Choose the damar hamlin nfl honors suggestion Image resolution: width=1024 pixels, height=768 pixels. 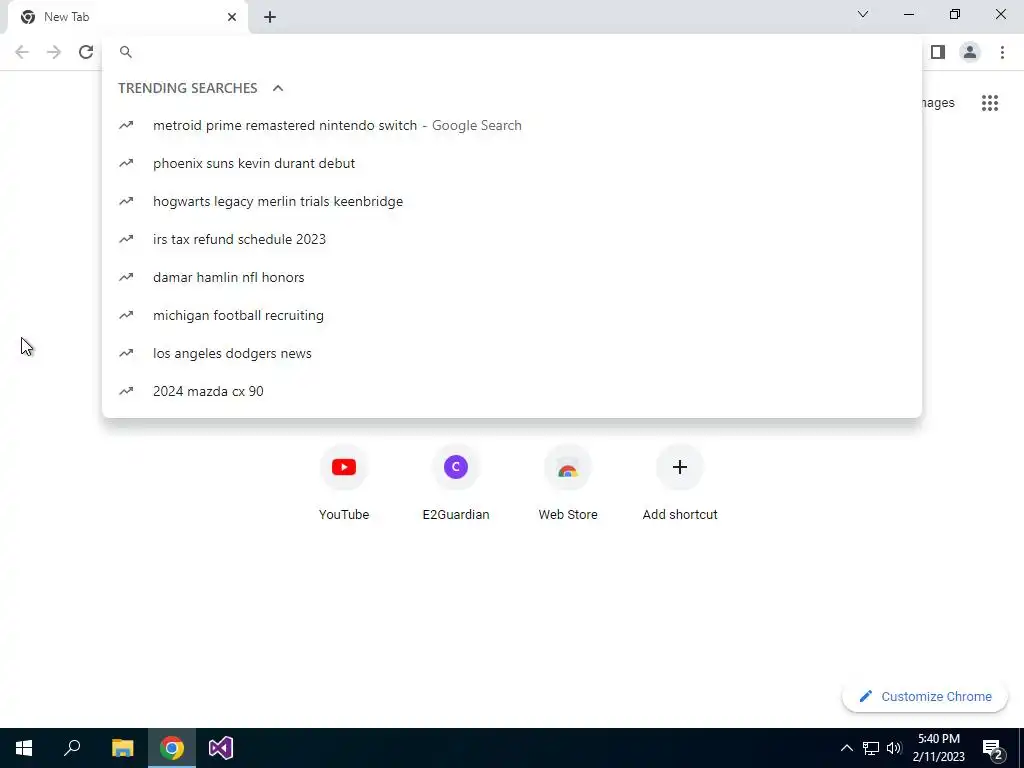coord(512,277)
